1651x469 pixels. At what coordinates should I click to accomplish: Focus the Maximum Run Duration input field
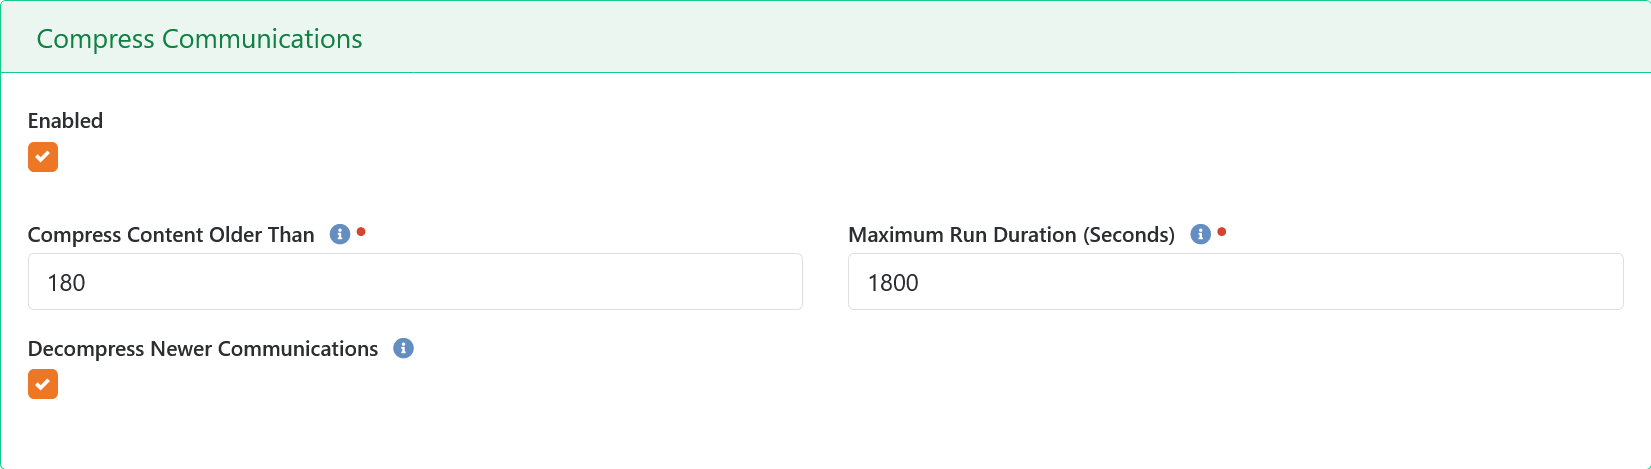point(1235,282)
